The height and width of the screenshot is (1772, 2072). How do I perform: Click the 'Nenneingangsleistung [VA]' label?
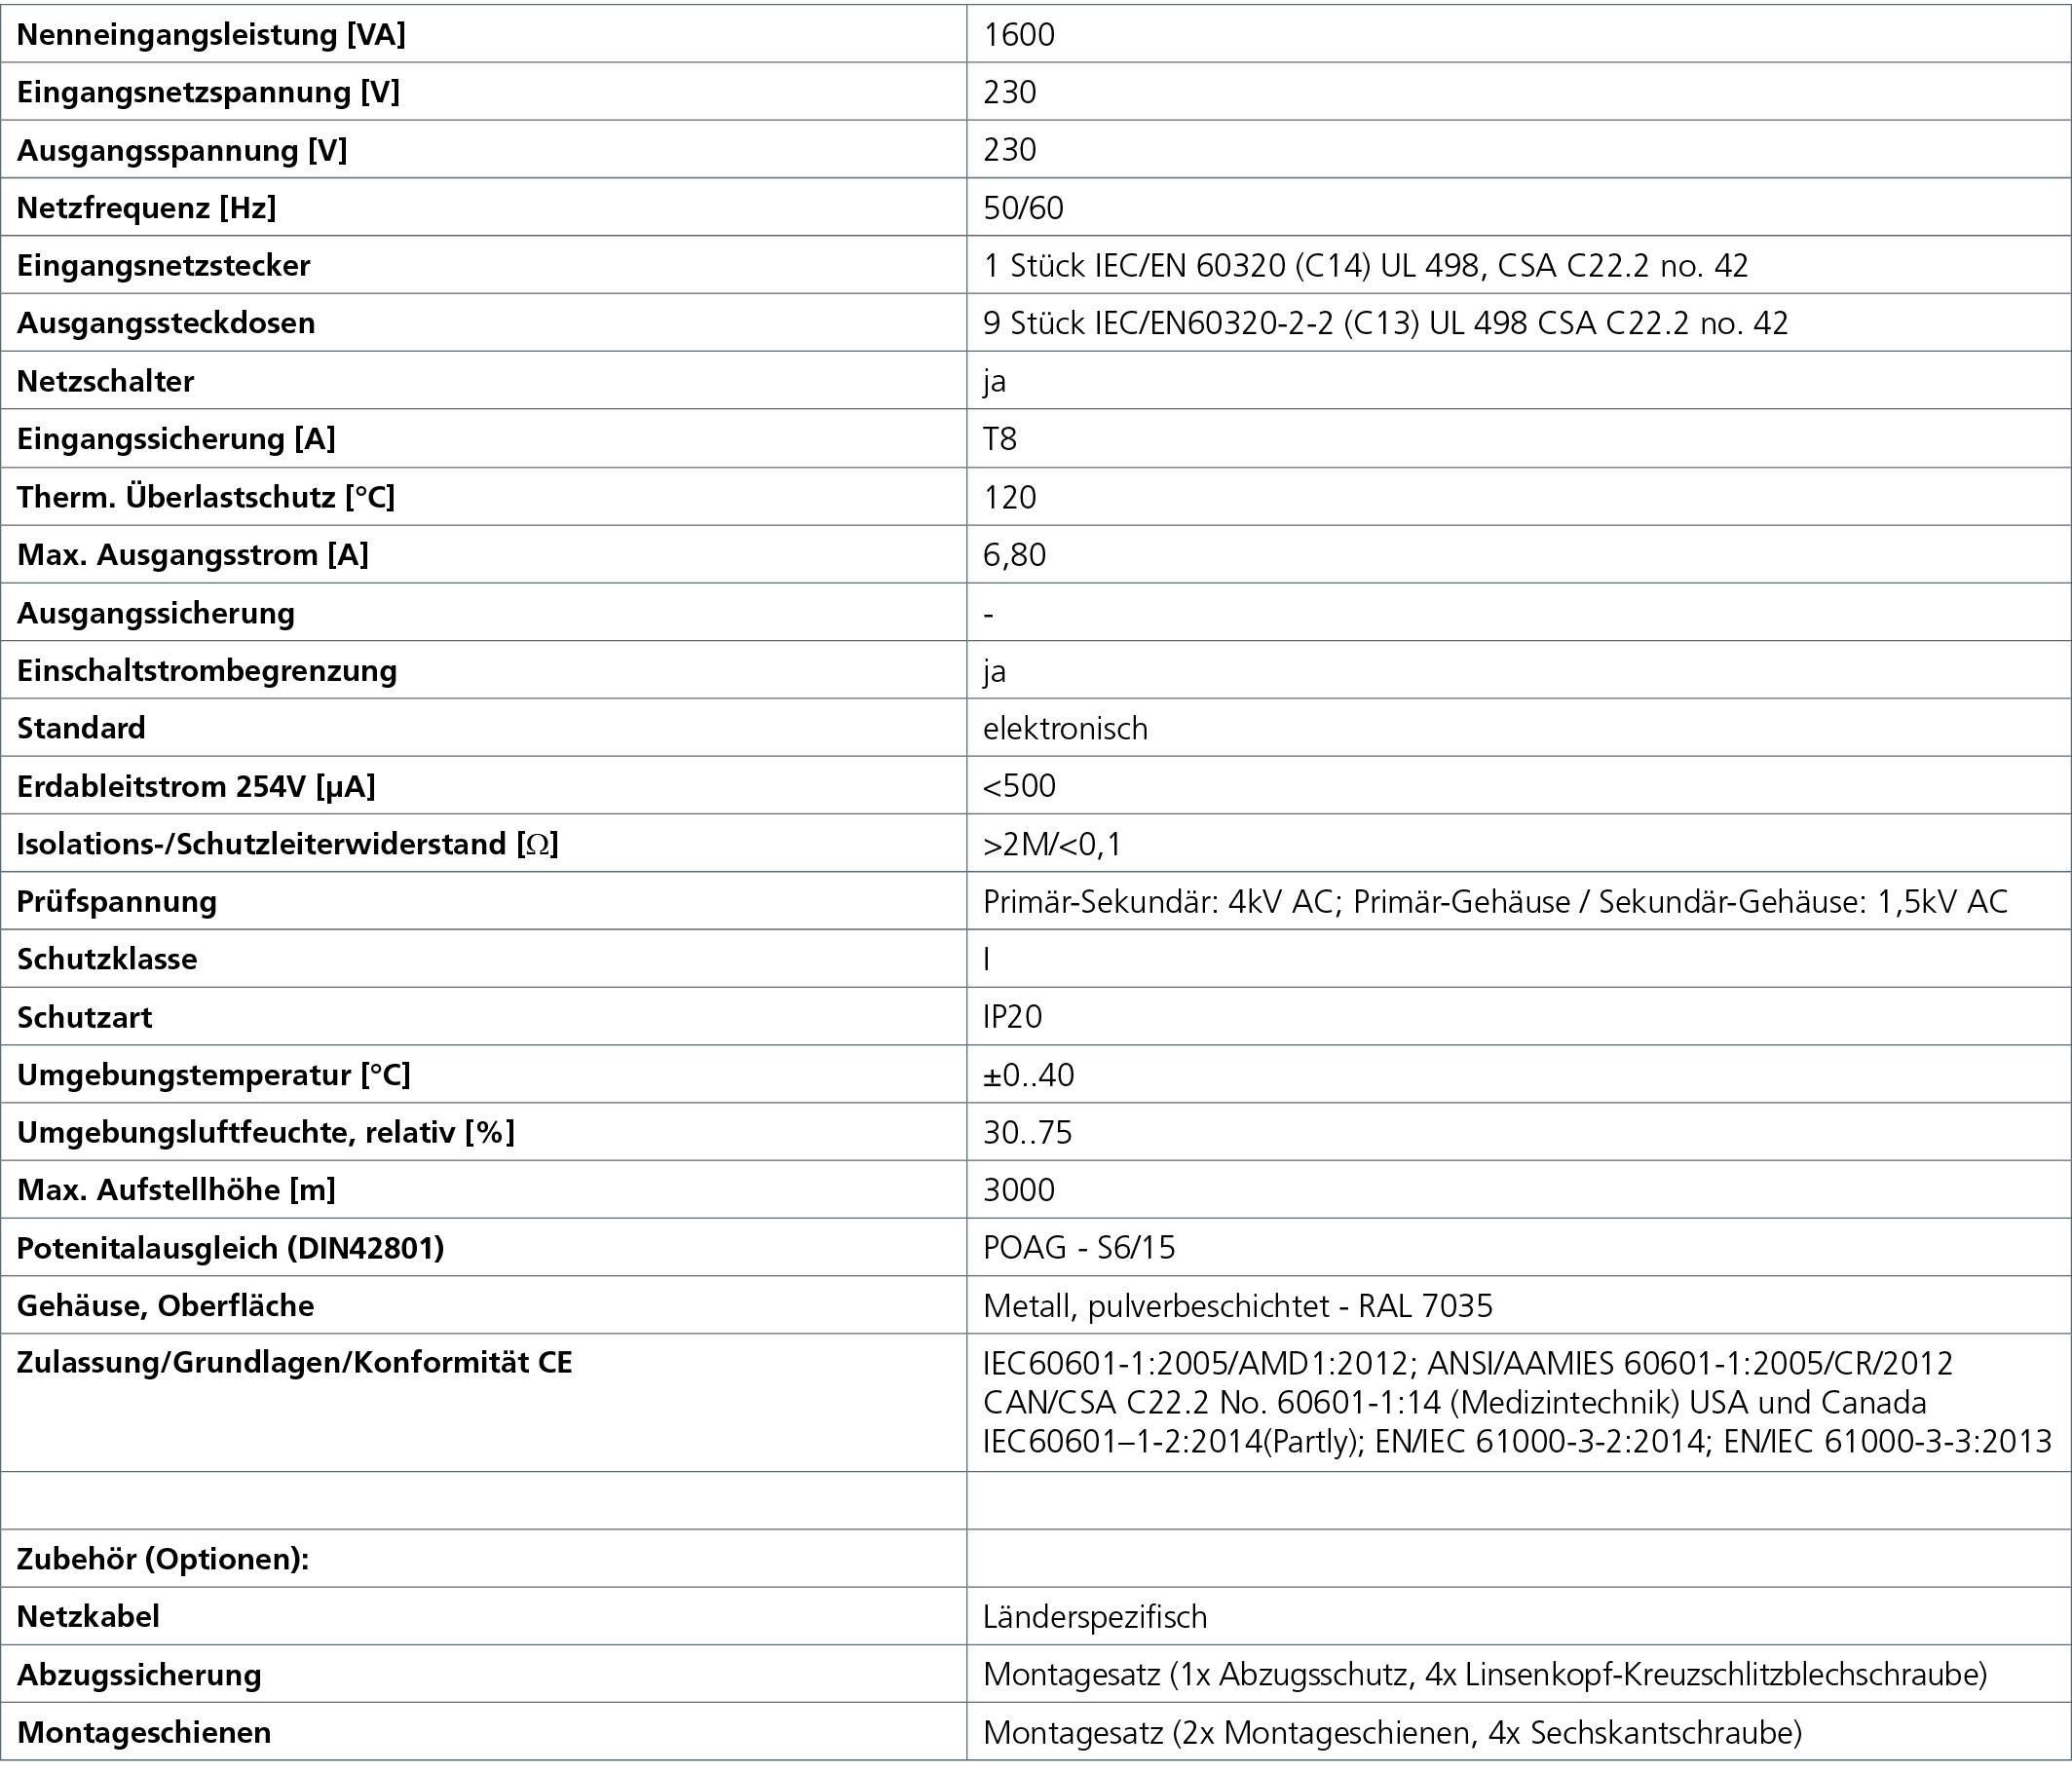point(211,35)
